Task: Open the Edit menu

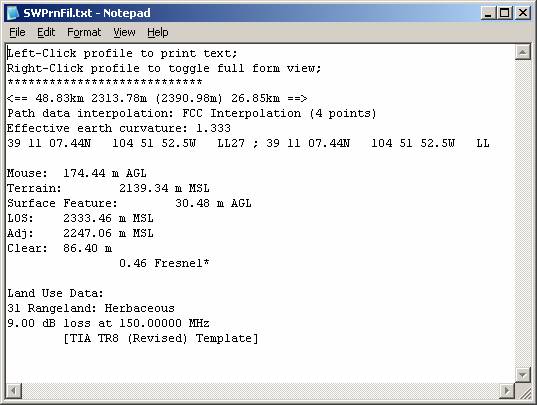Action: pyautogui.click(x=46, y=33)
